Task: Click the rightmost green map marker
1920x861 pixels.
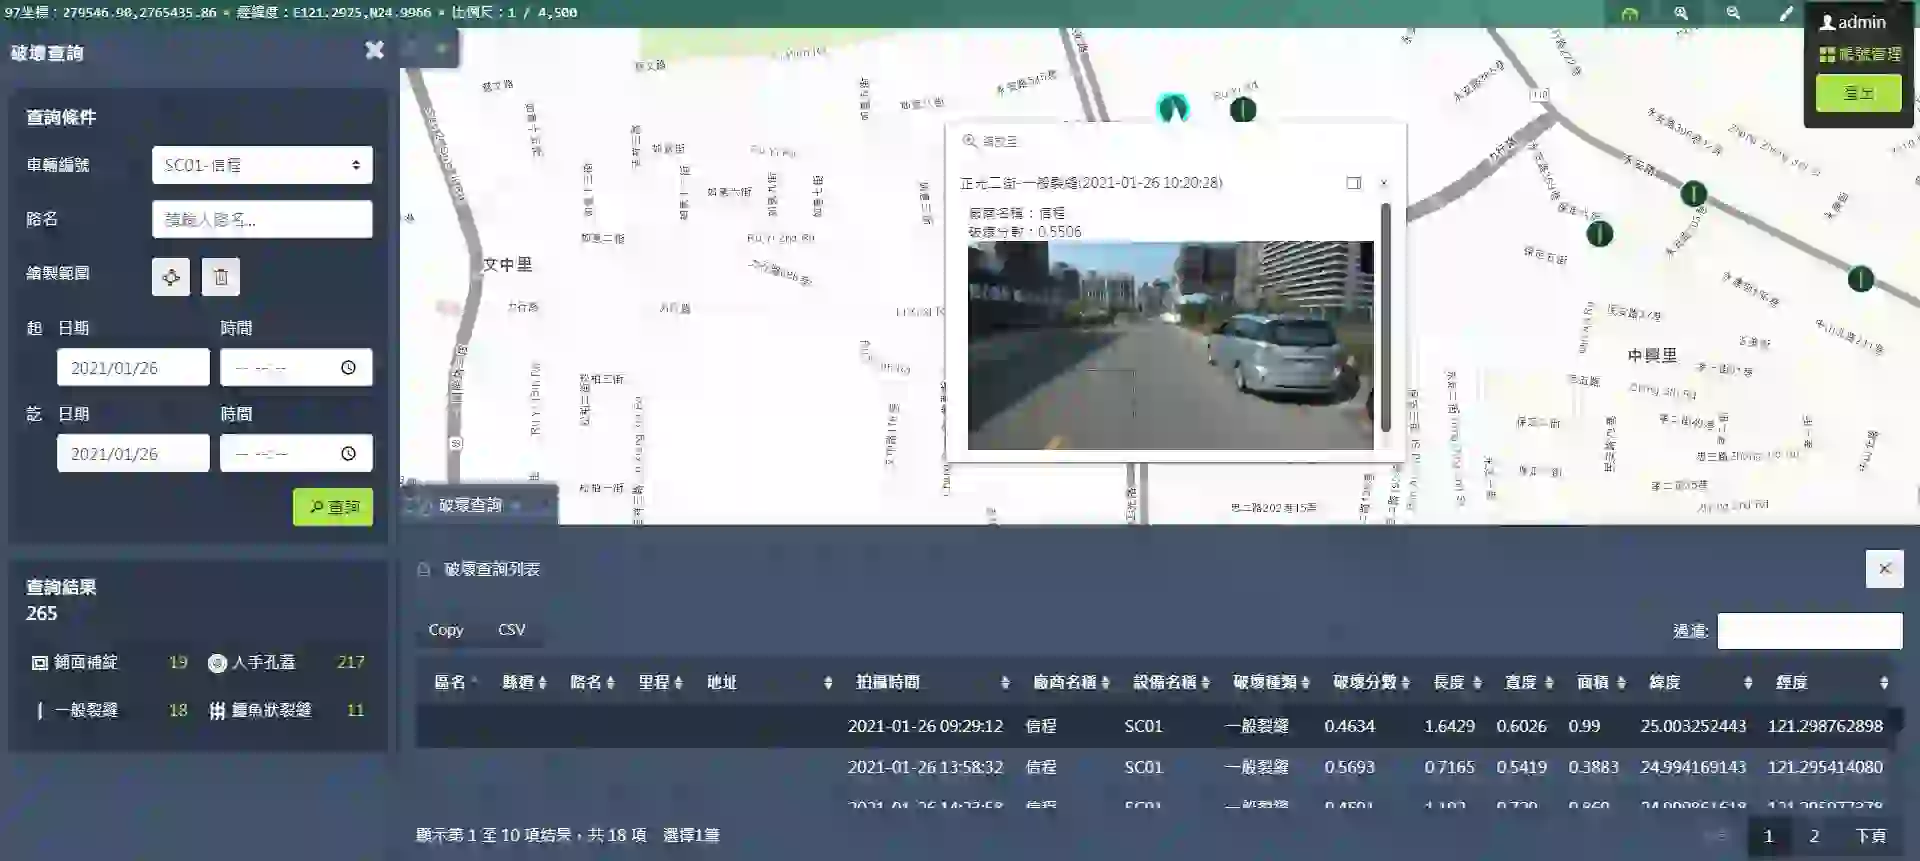Action: click(x=1860, y=279)
